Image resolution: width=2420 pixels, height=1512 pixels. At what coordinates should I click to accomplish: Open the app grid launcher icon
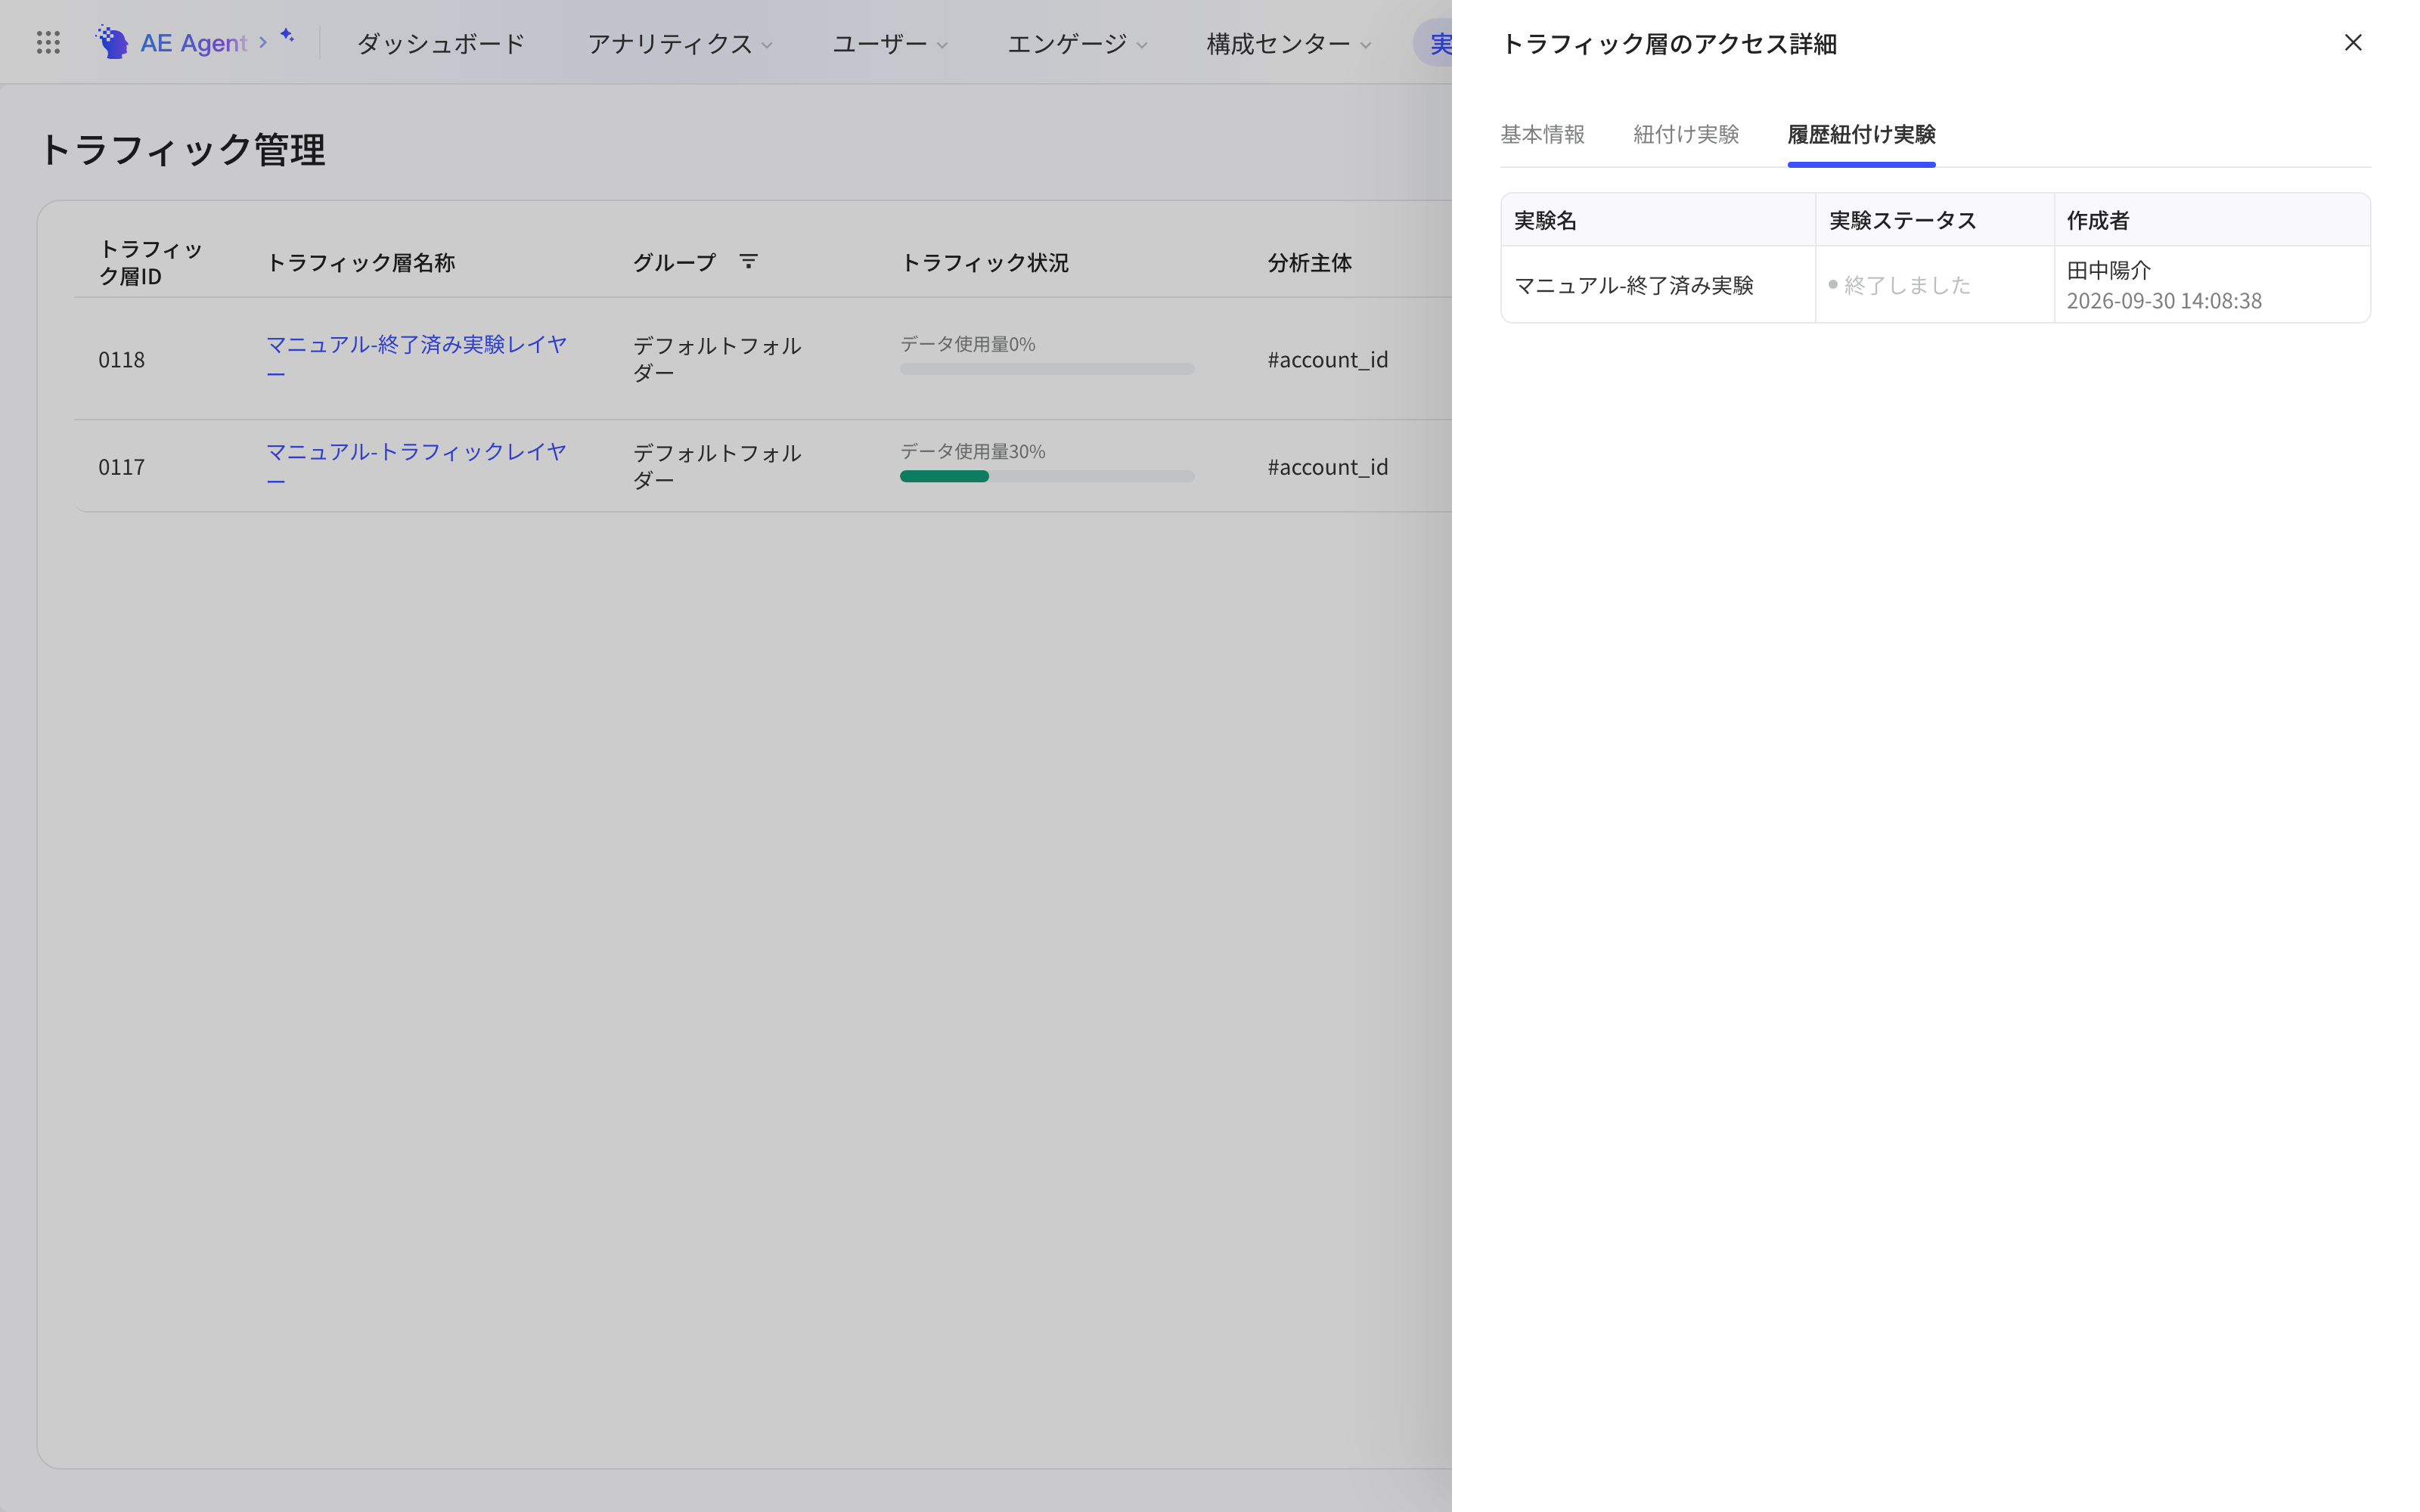48,42
